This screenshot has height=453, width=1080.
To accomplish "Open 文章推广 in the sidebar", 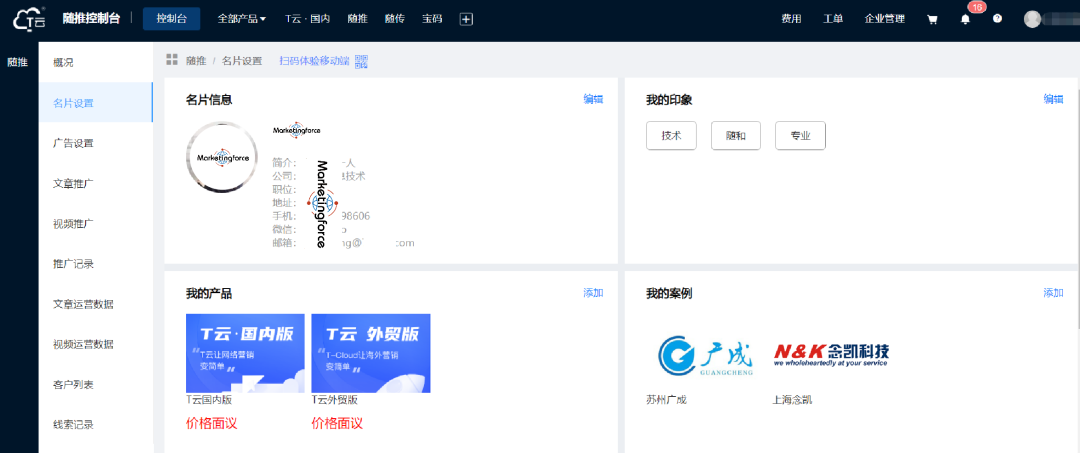I will tap(73, 184).
